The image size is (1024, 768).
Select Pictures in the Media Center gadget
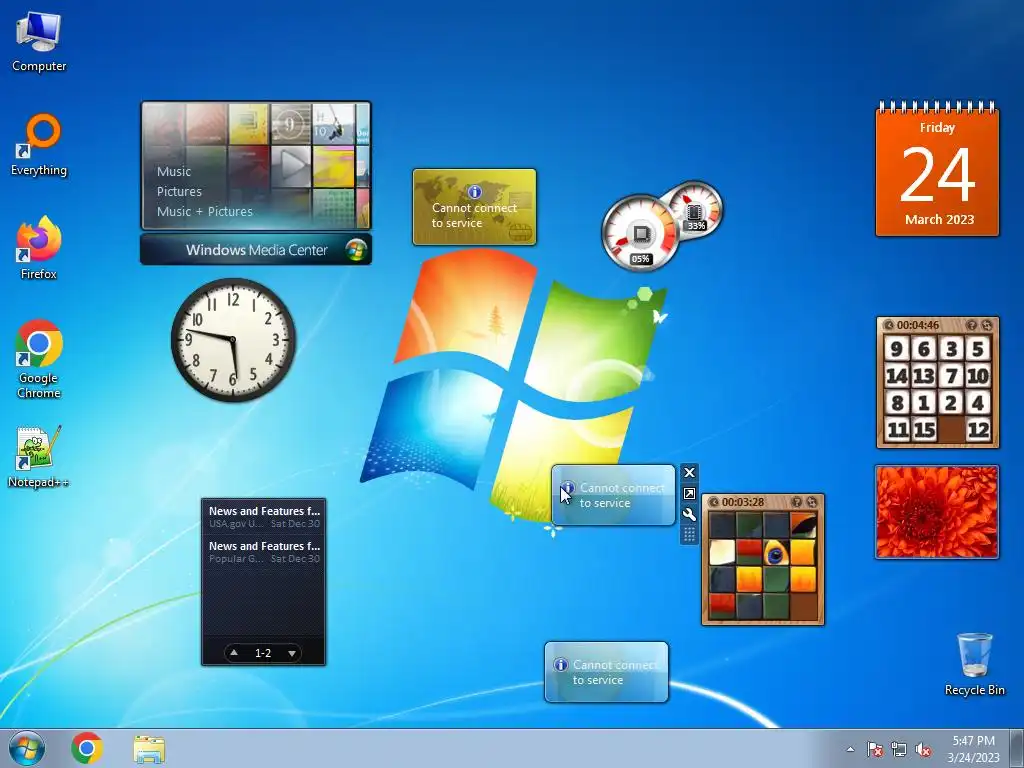[x=179, y=191]
